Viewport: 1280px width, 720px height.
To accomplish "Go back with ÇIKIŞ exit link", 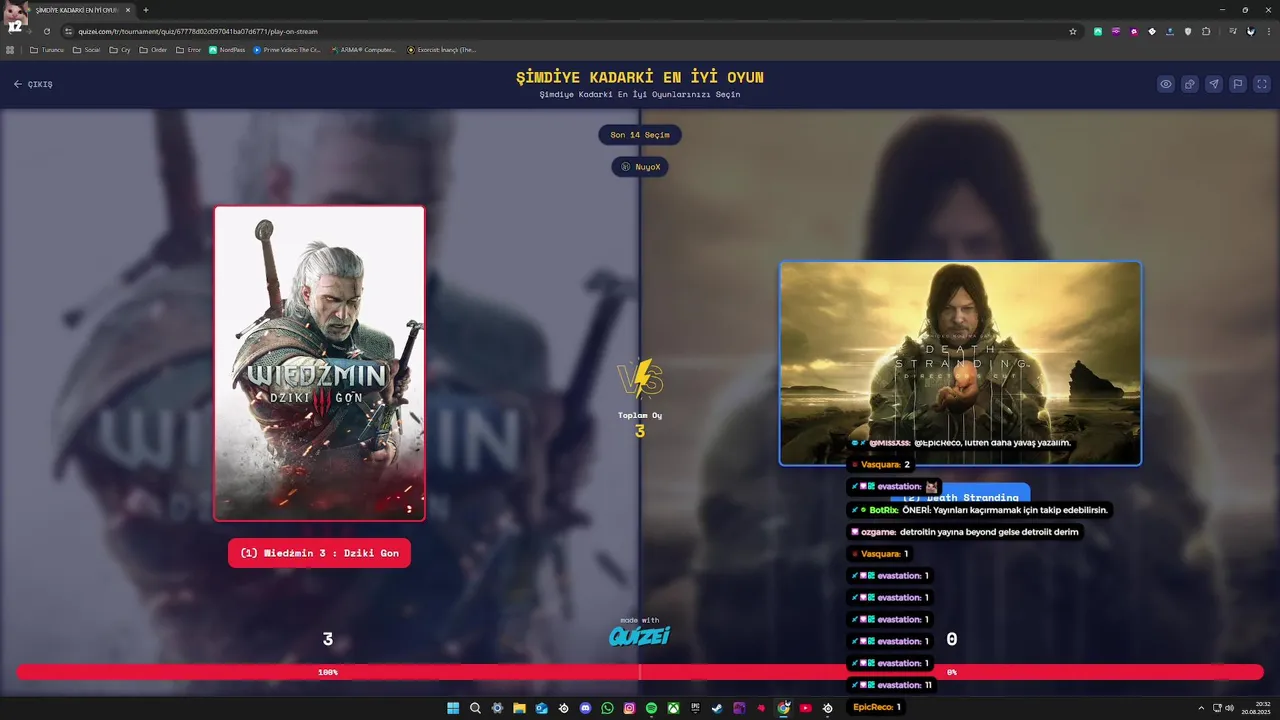I will [x=33, y=84].
